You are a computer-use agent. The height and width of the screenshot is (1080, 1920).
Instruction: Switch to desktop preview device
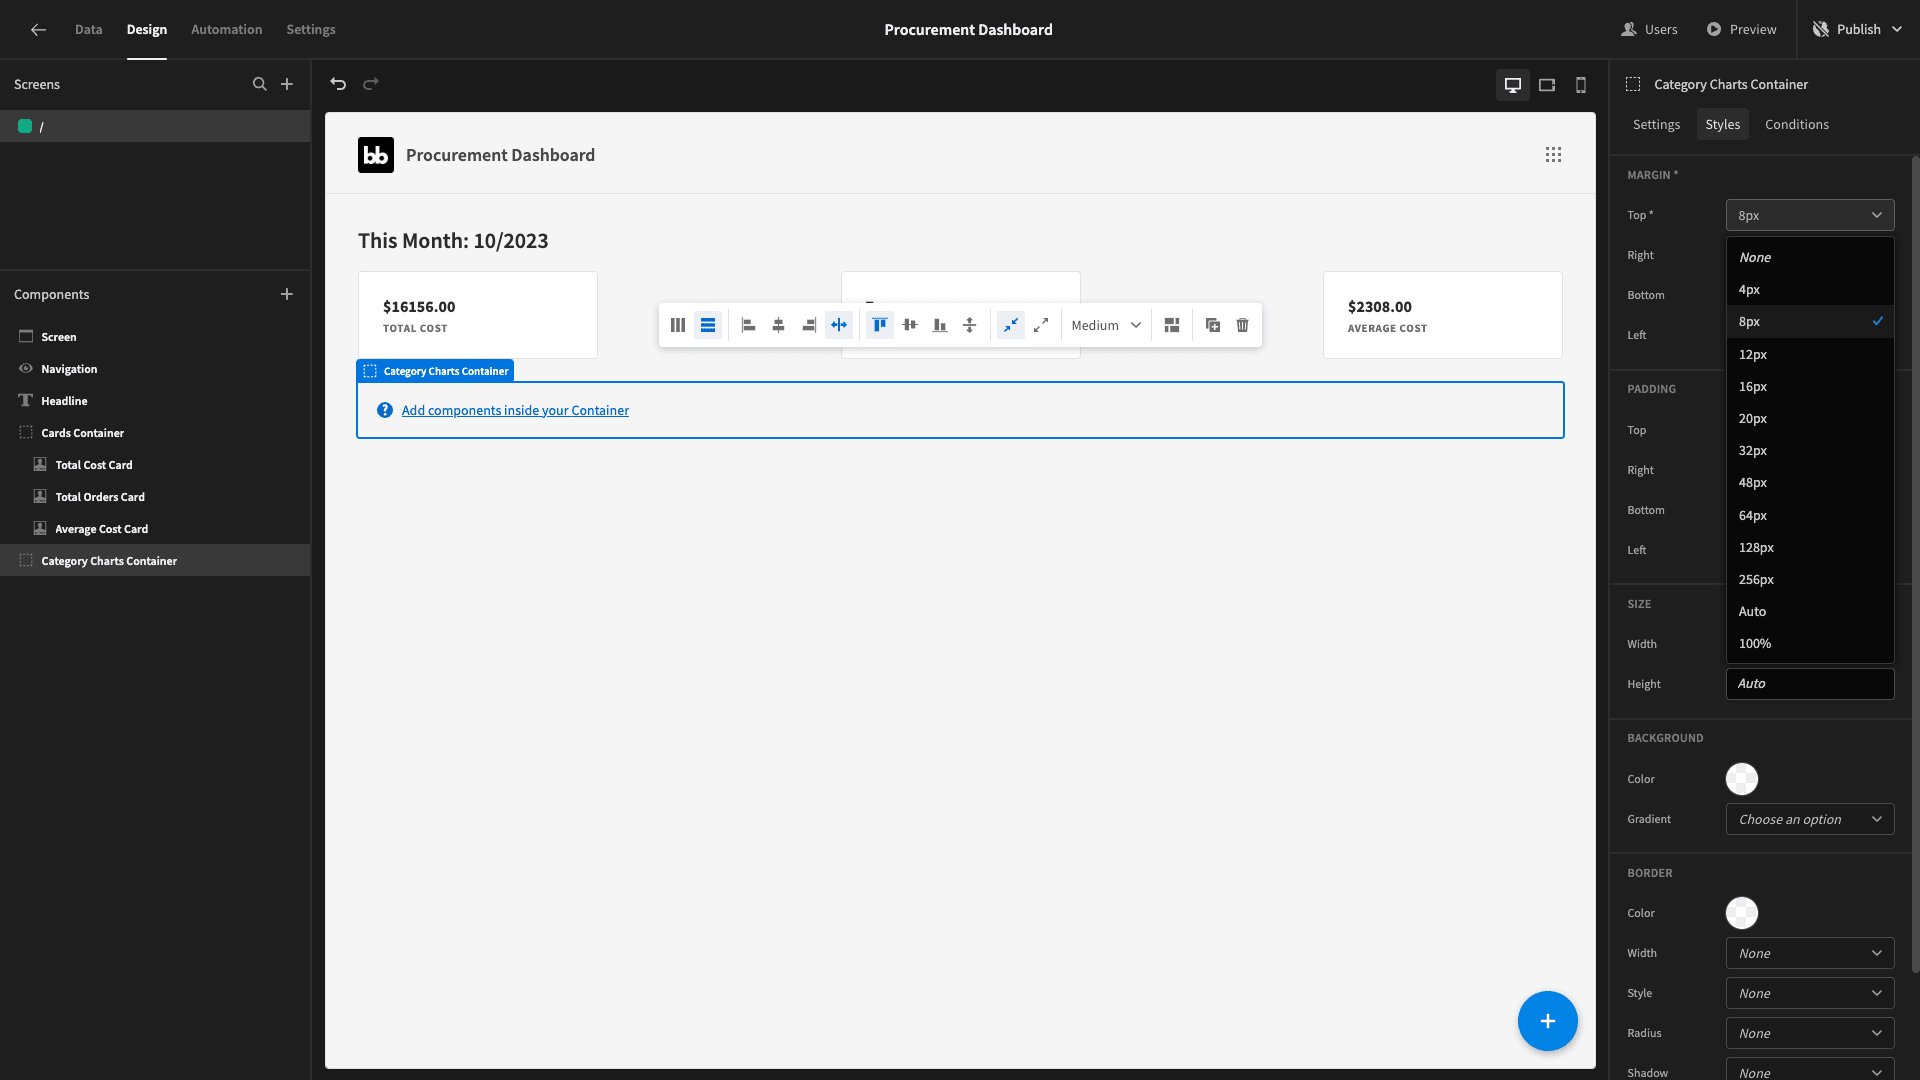click(1513, 85)
